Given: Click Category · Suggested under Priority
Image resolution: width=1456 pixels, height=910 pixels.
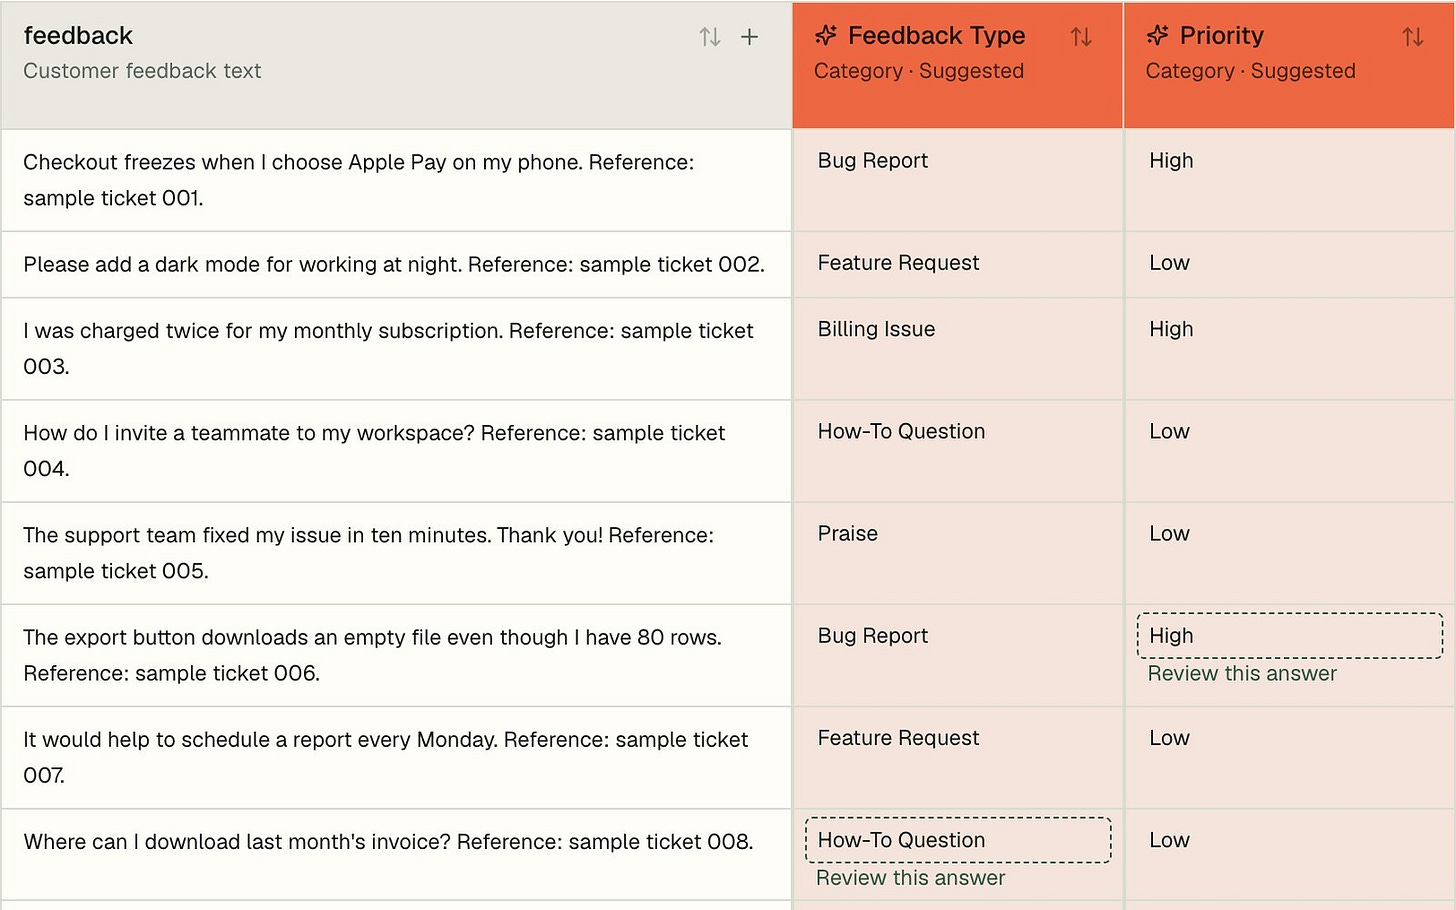Looking at the screenshot, I should (1250, 71).
